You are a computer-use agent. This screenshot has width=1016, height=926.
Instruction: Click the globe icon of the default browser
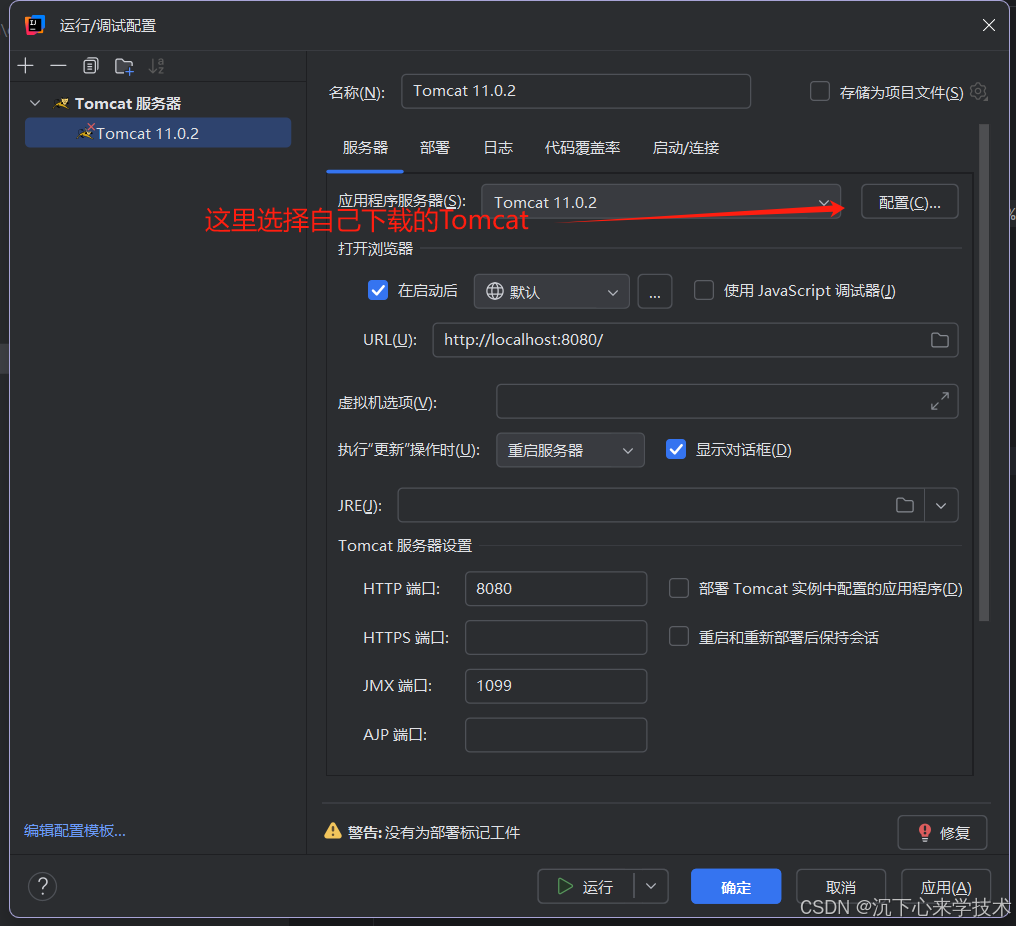[494, 291]
